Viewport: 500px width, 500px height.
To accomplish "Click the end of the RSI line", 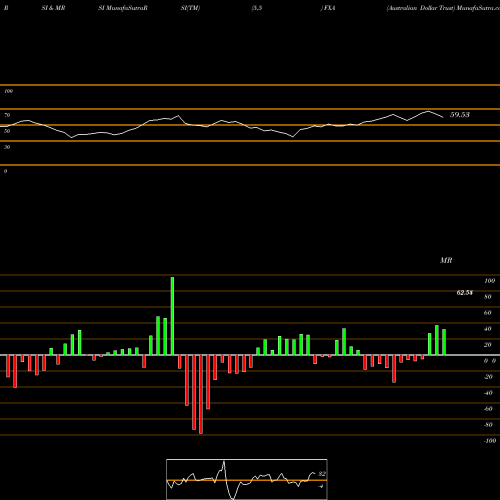I will (443, 117).
